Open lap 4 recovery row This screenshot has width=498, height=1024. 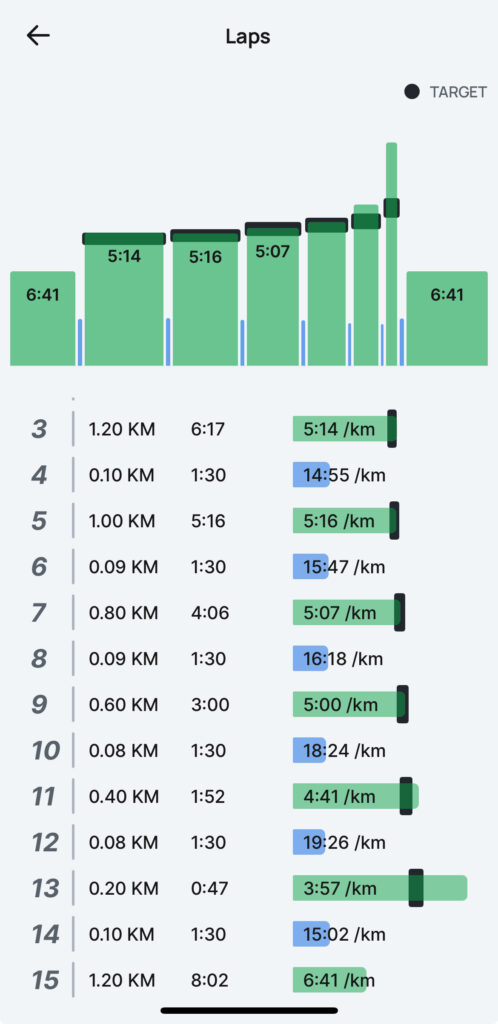249,475
